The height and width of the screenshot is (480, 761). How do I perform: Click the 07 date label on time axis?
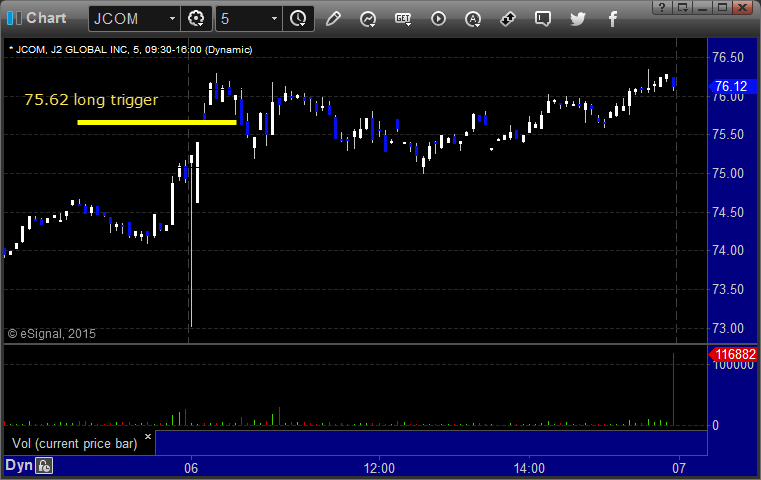coord(679,468)
